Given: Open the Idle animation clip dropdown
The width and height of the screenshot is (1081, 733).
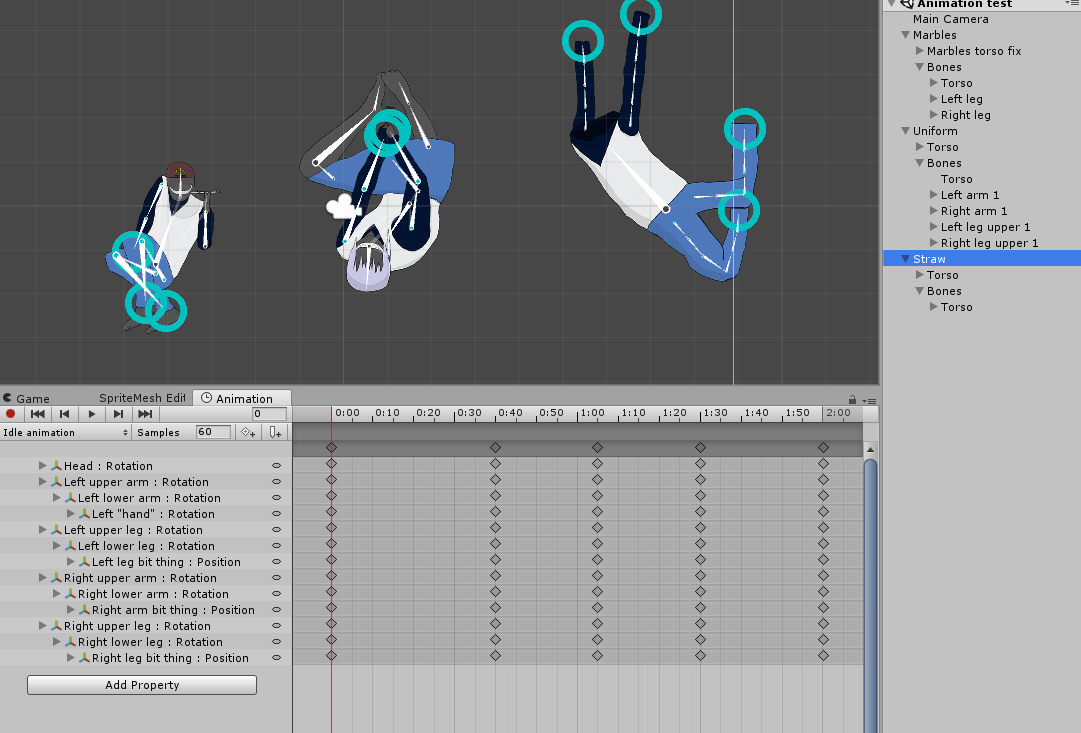Looking at the screenshot, I should 65,432.
